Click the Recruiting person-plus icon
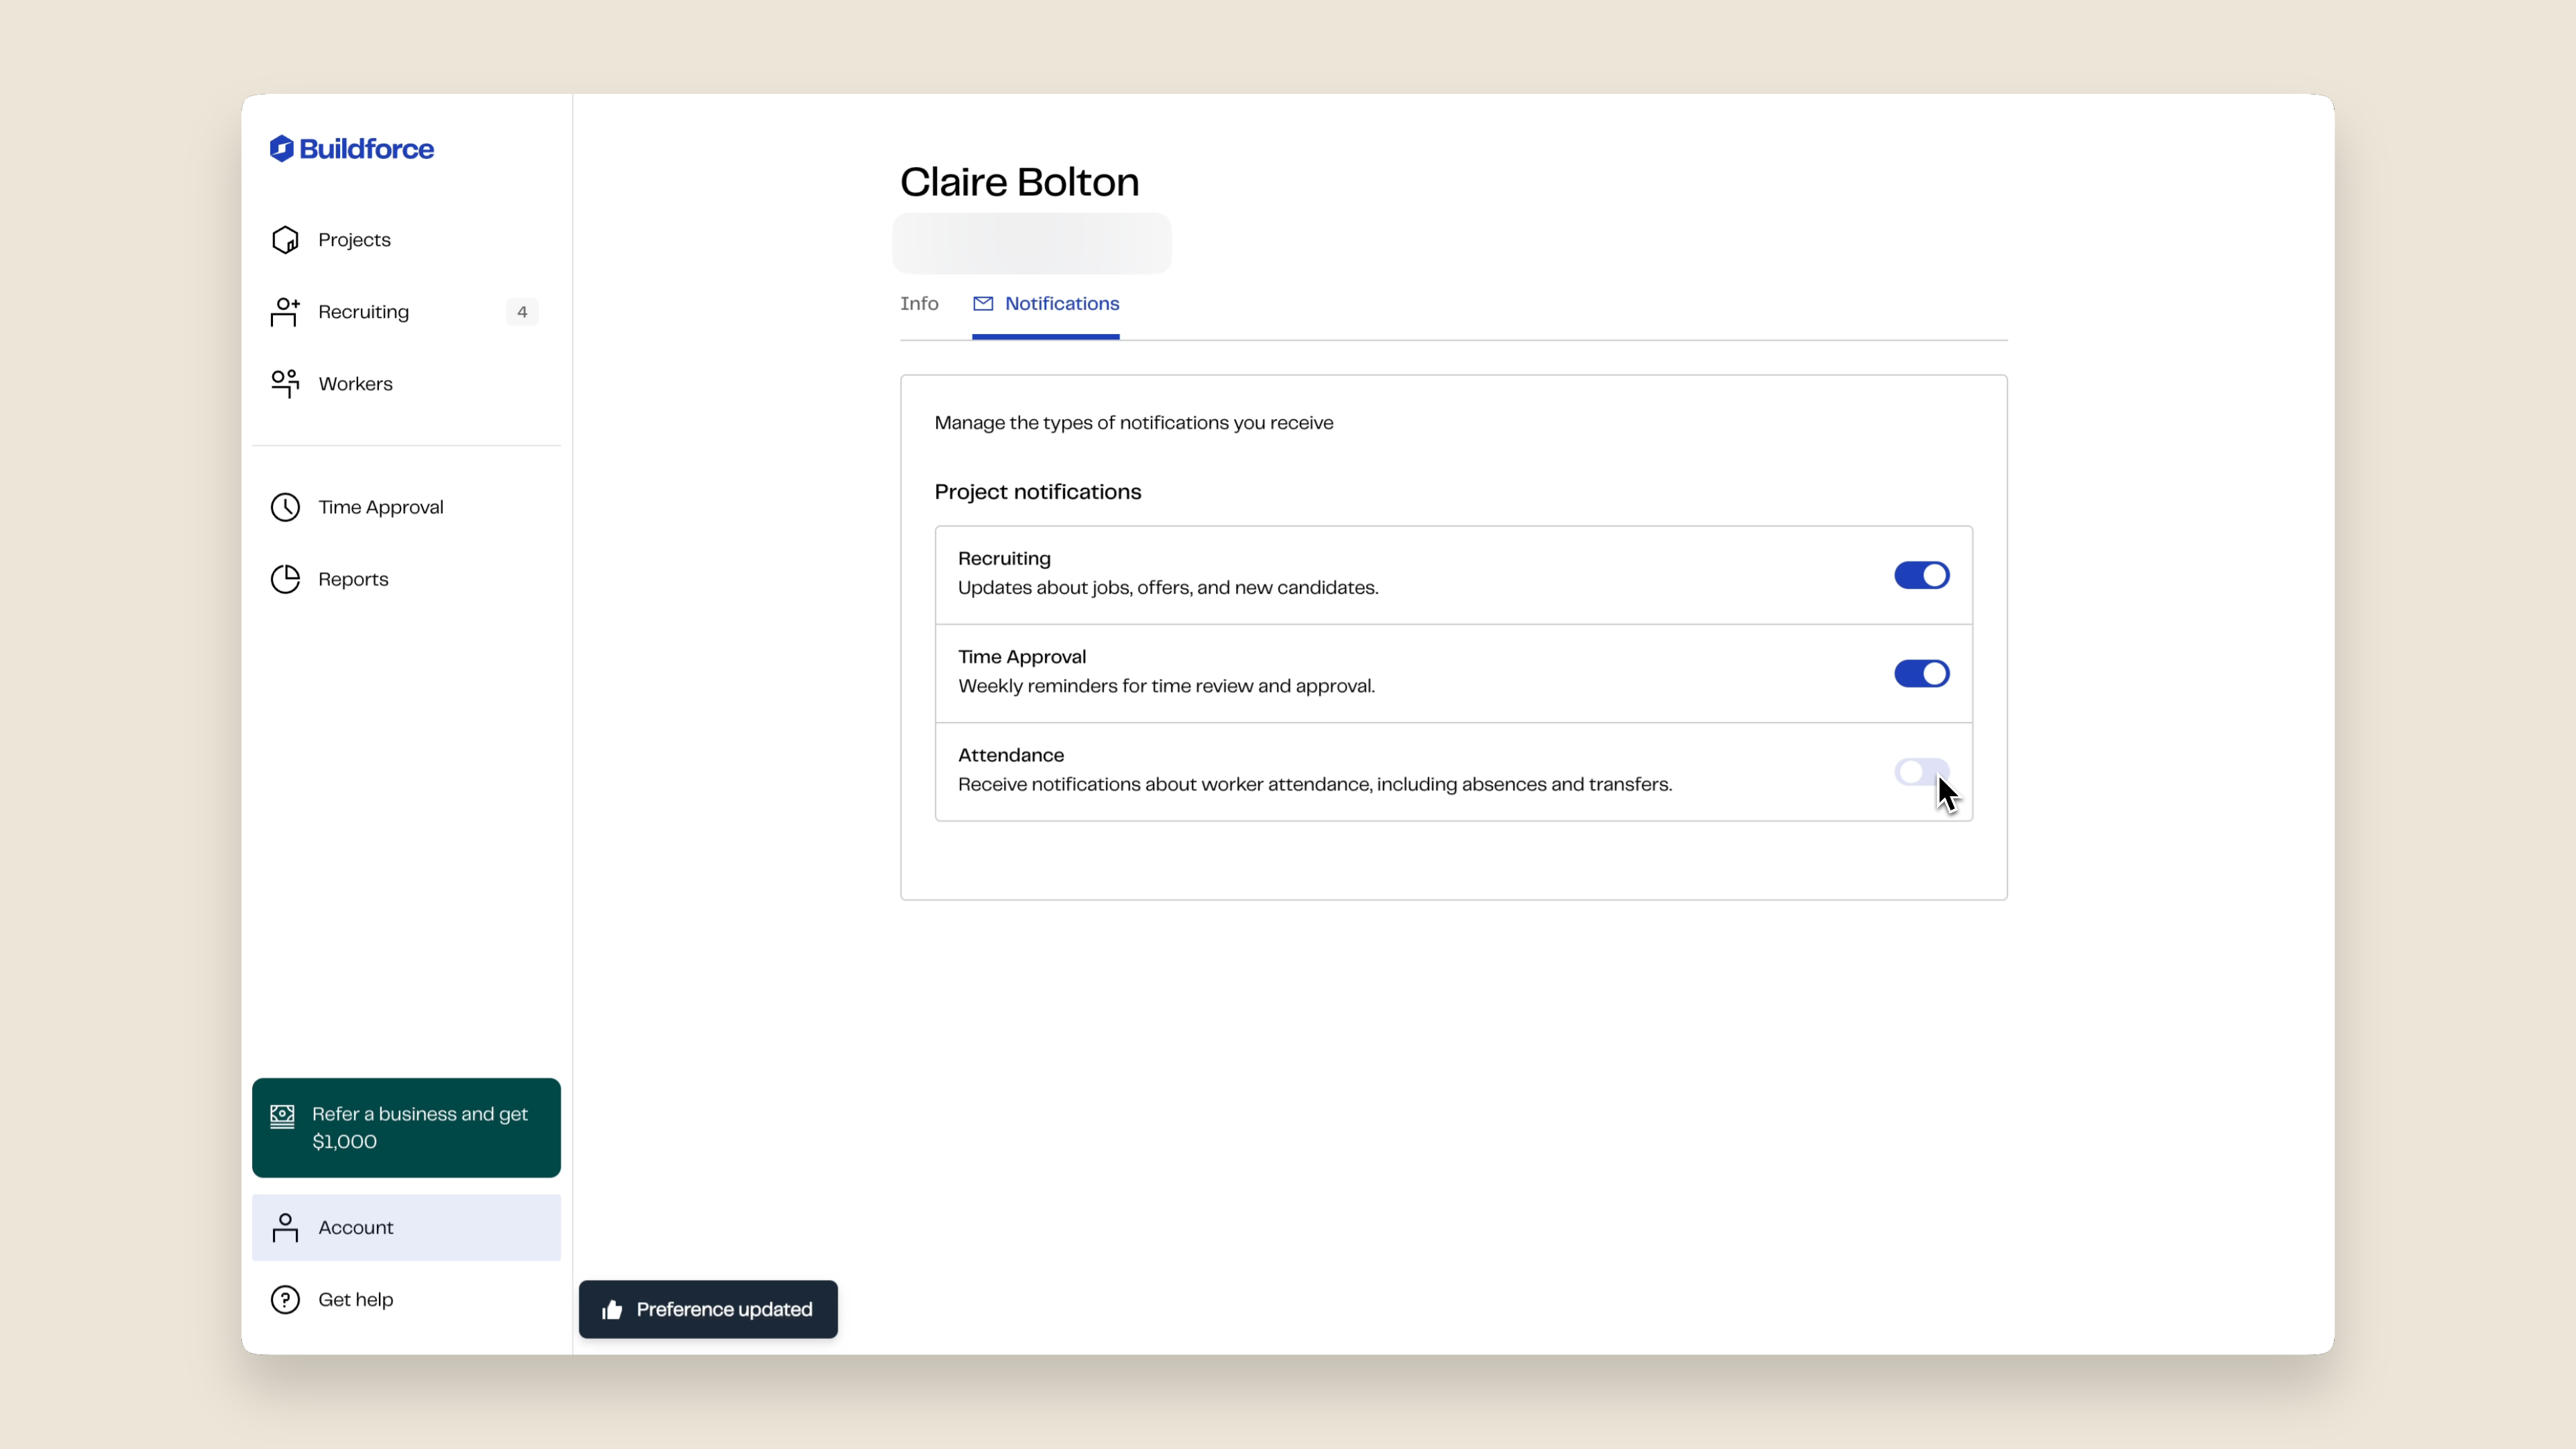This screenshot has height=1449, width=2576. coord(285,312)
